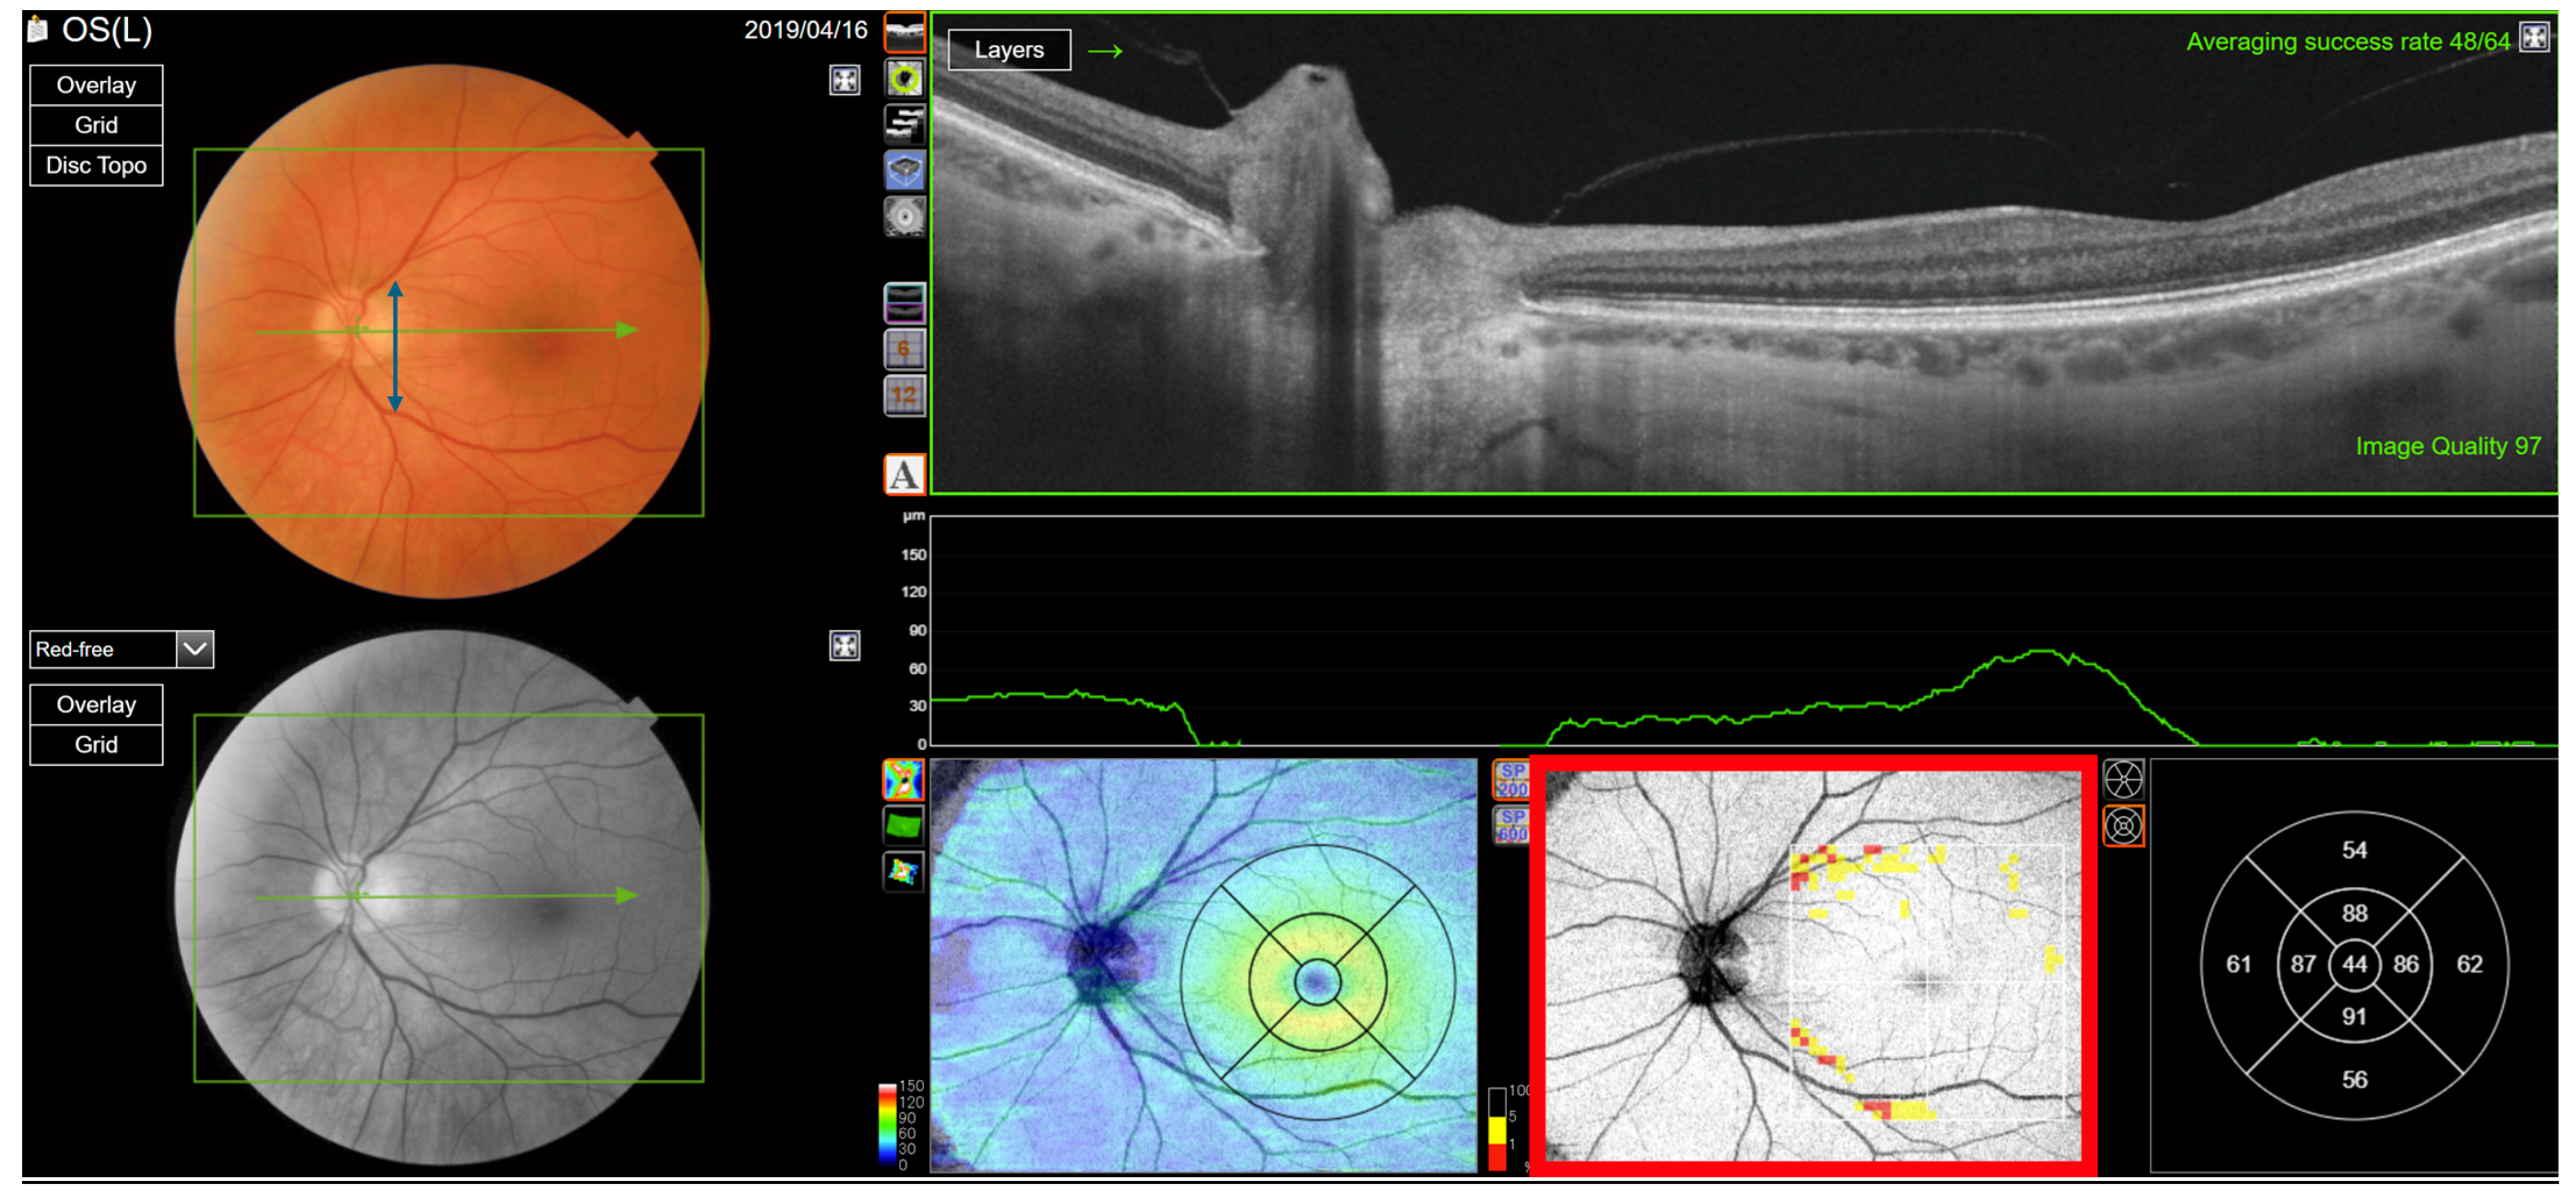The height and width of the screenshot is (1199, 2576).
Task: Select the optic disc circle scan icon
Action: pos(905,78)
